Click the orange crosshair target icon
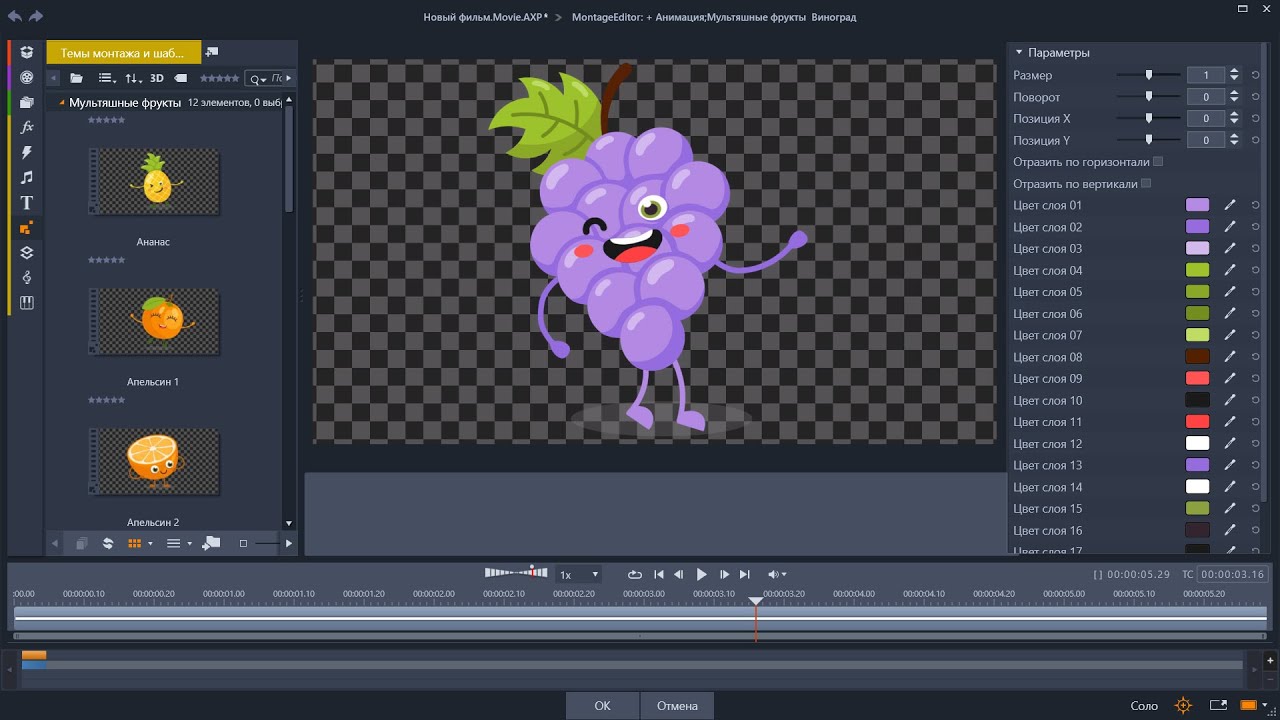 (x=1183, y=705)
